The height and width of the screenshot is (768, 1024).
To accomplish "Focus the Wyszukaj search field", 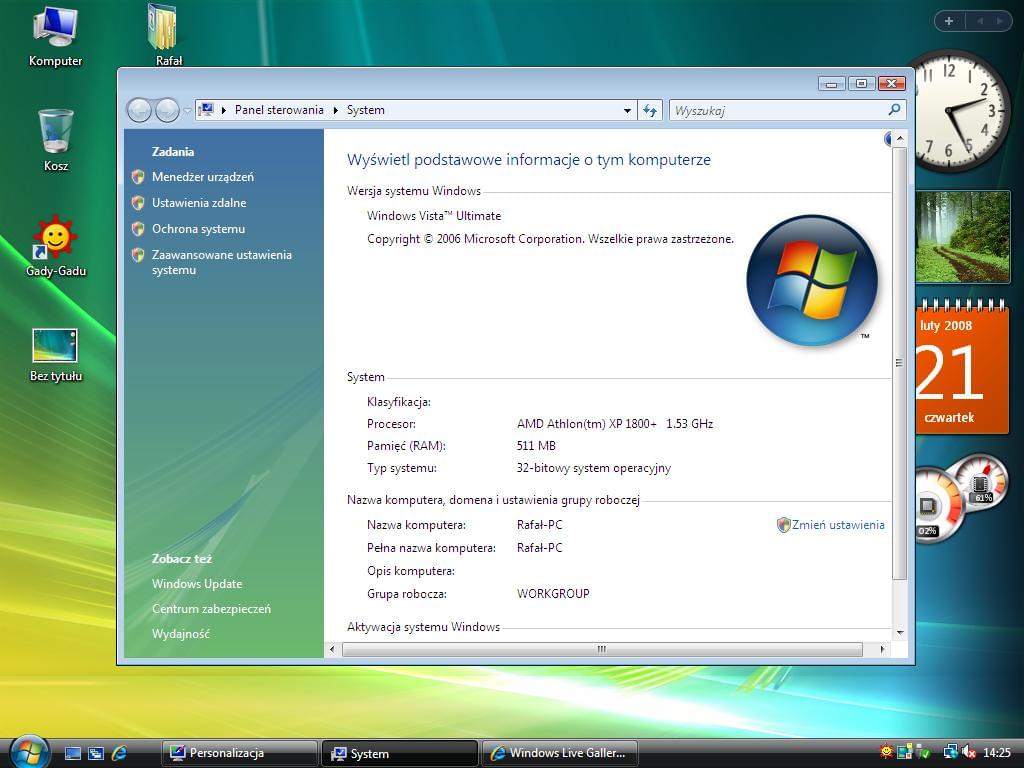I will [779, 110].
